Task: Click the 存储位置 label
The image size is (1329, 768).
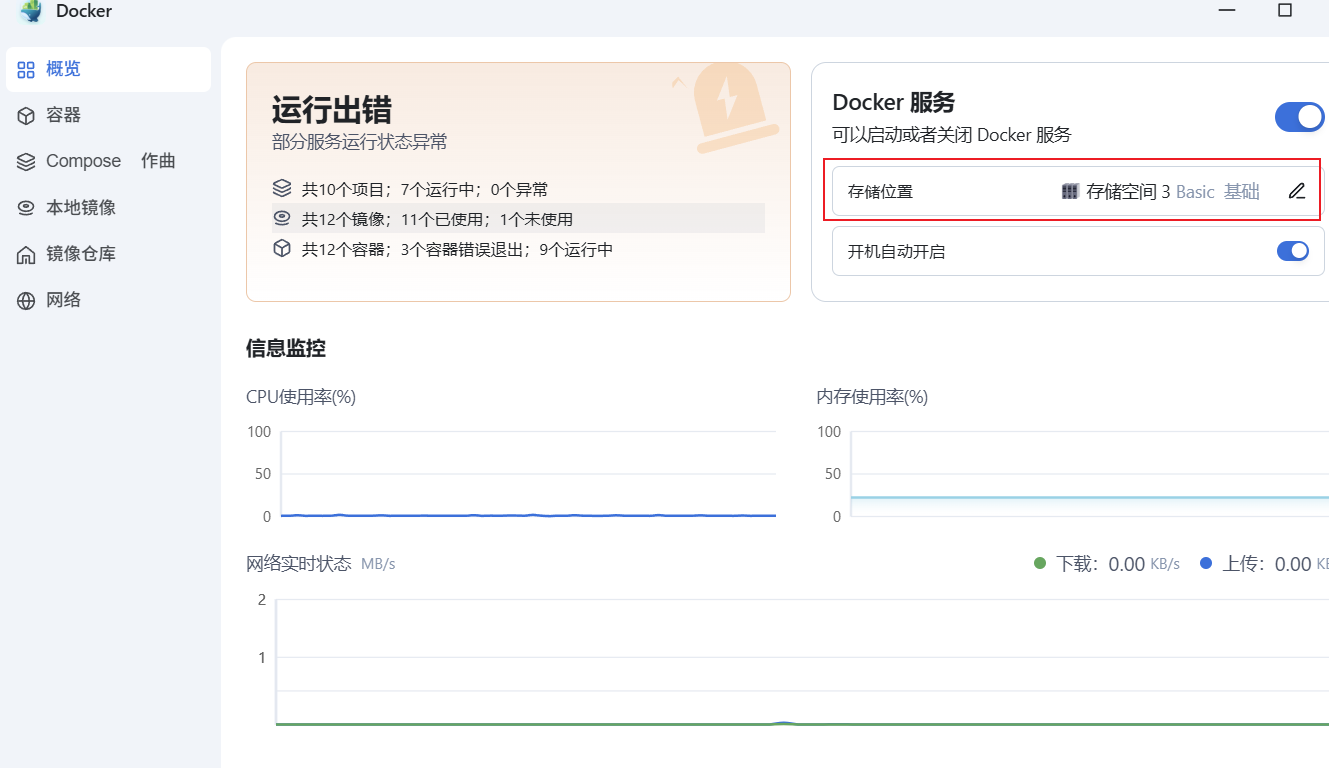Action: tap(880, 191)
